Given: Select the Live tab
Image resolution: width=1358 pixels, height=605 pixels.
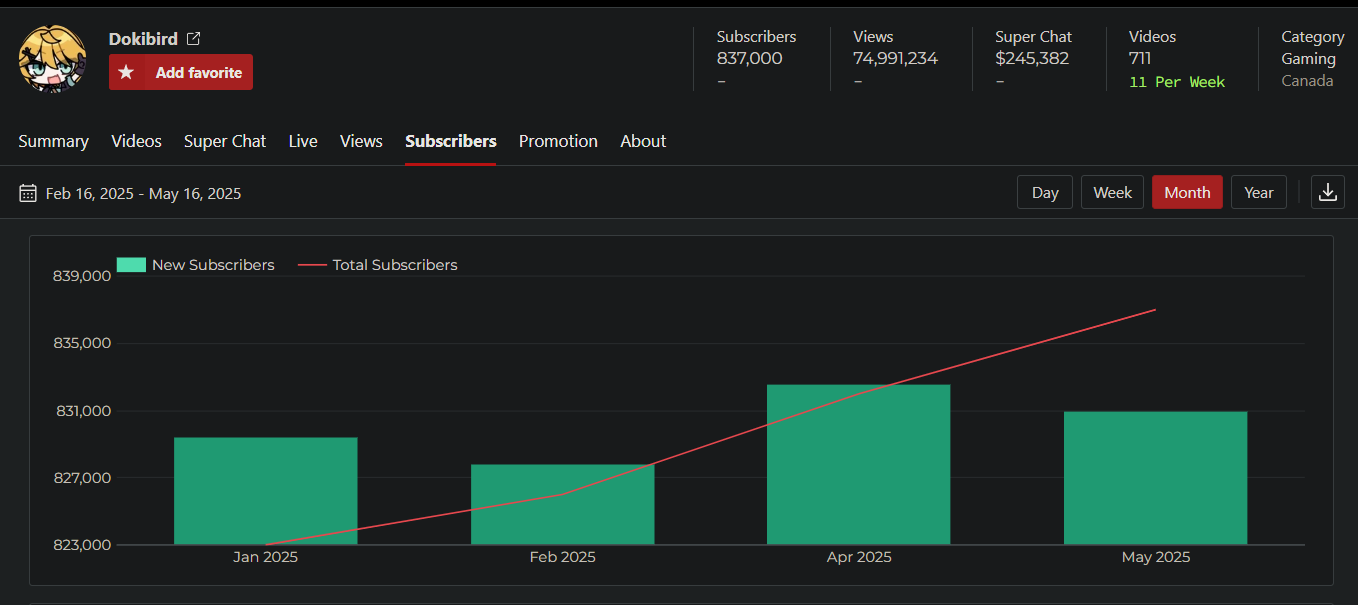Looking at the screenshot, I should click(x=303, y=141).
